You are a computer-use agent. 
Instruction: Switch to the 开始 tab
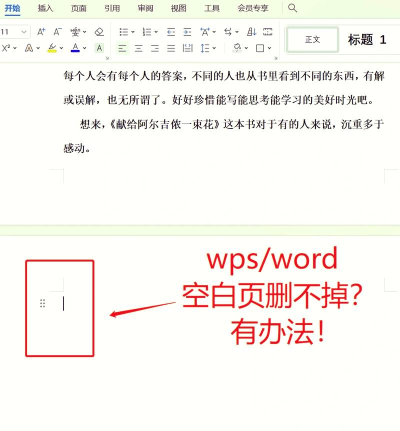(12, 8)
